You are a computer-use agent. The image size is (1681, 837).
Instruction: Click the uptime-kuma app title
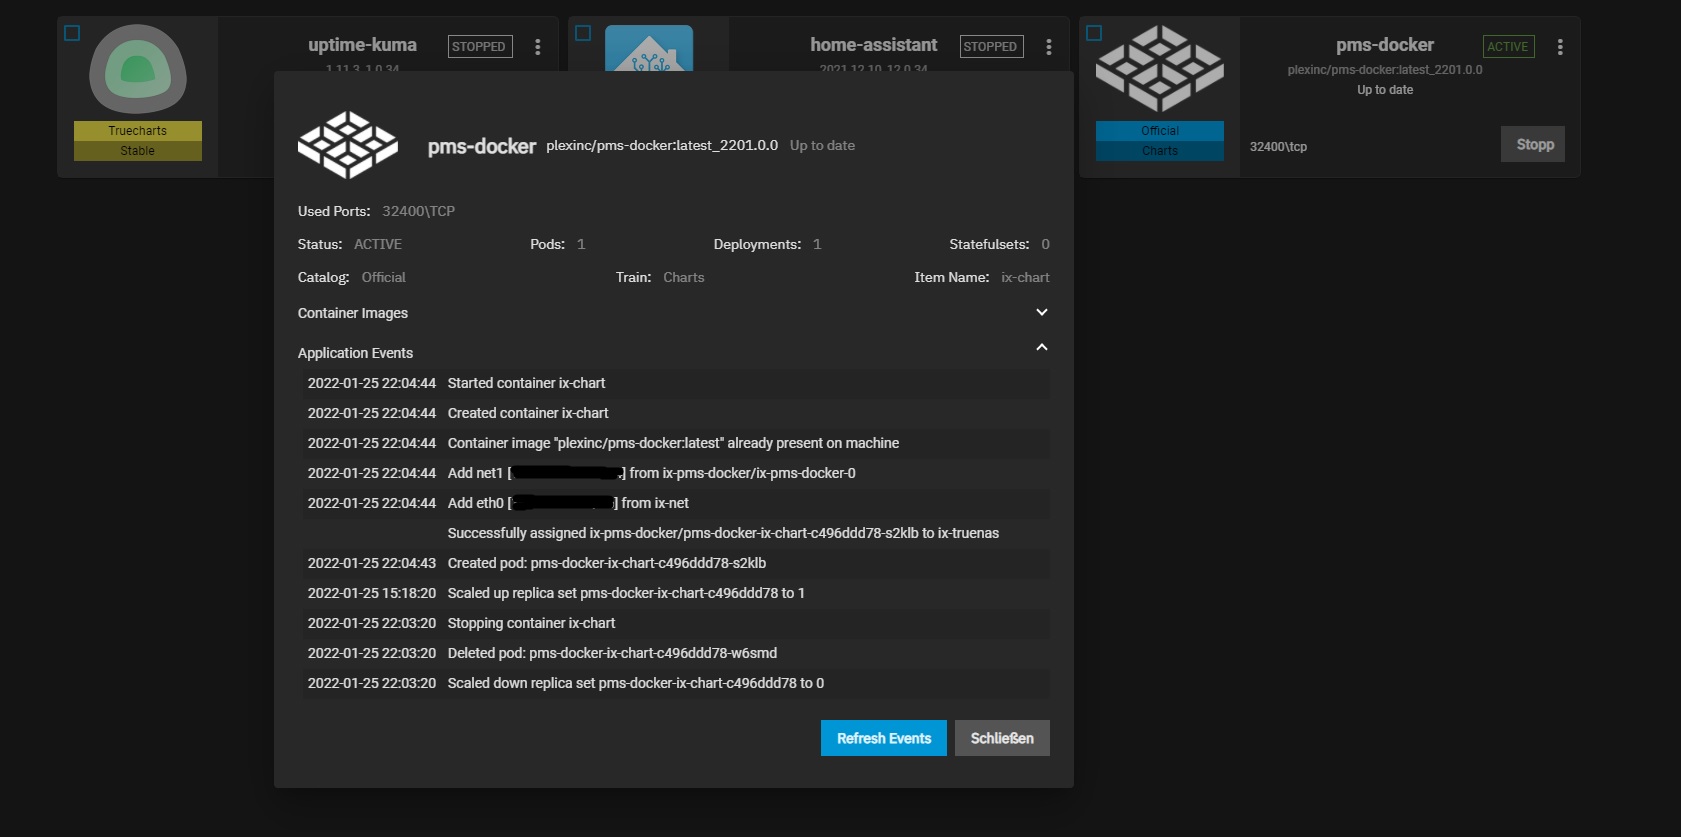362,45
